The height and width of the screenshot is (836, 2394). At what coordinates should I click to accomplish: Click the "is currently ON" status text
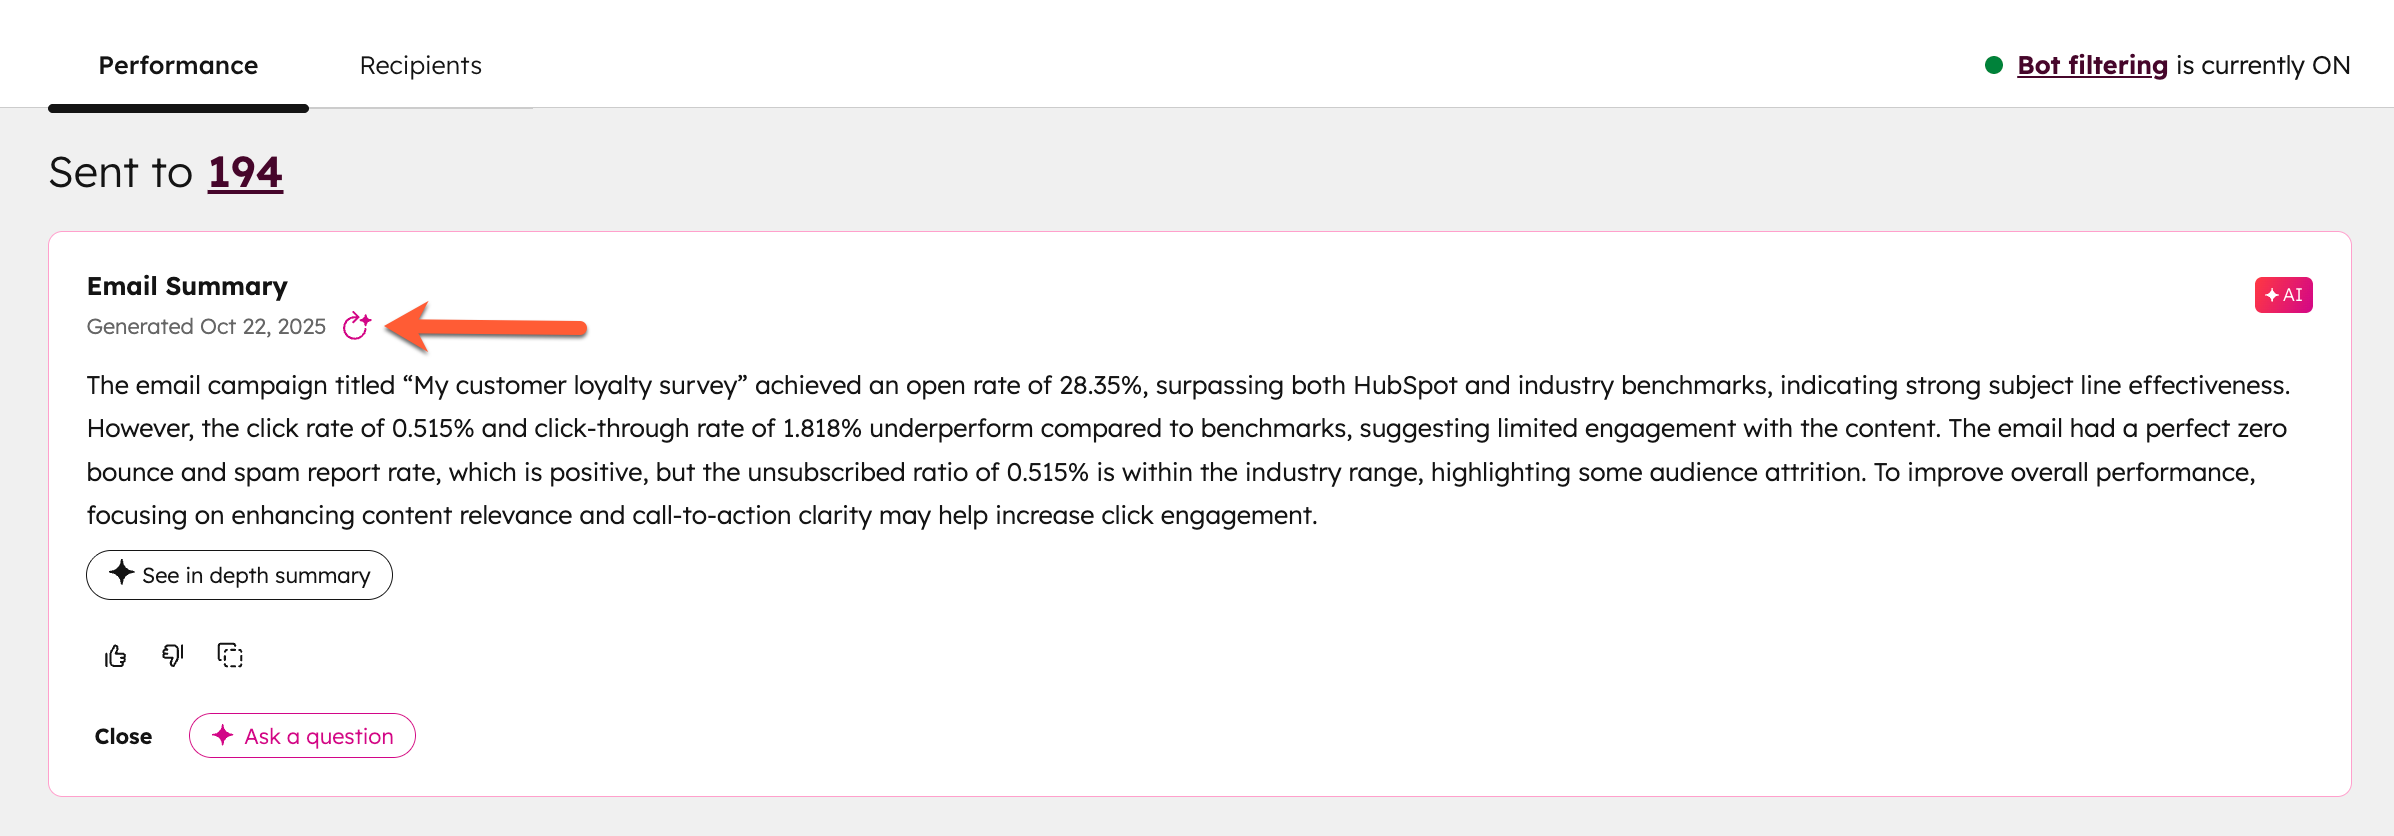point(2263,66)
